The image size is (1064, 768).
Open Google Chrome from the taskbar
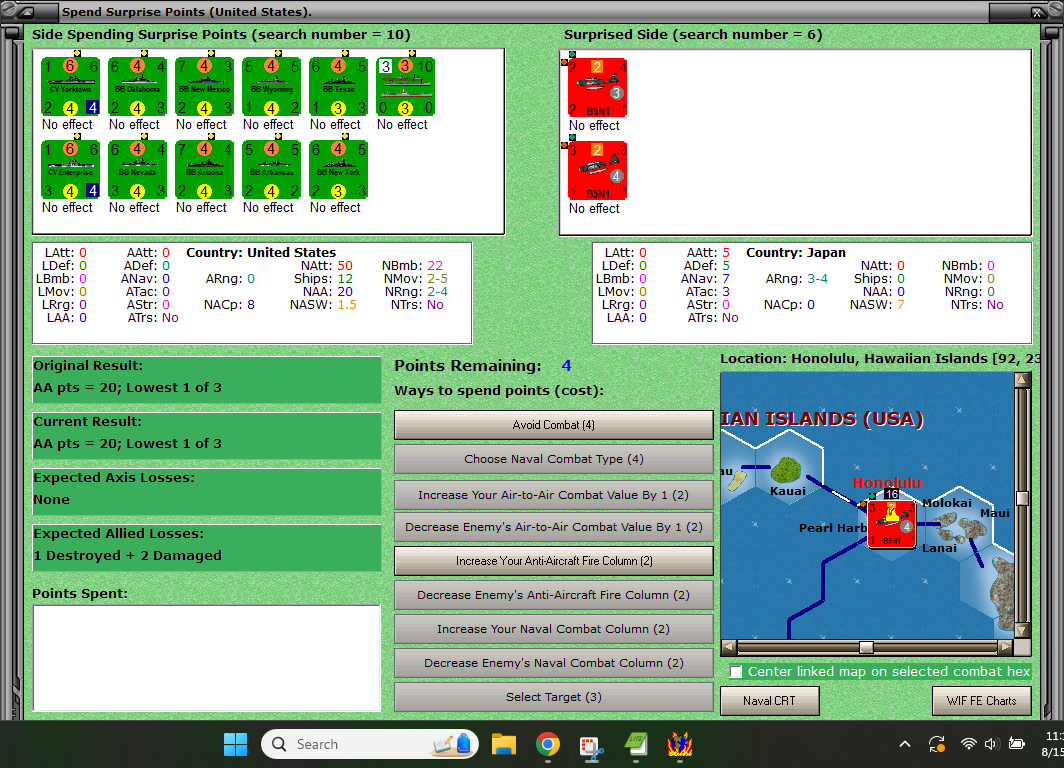[548, 744]
